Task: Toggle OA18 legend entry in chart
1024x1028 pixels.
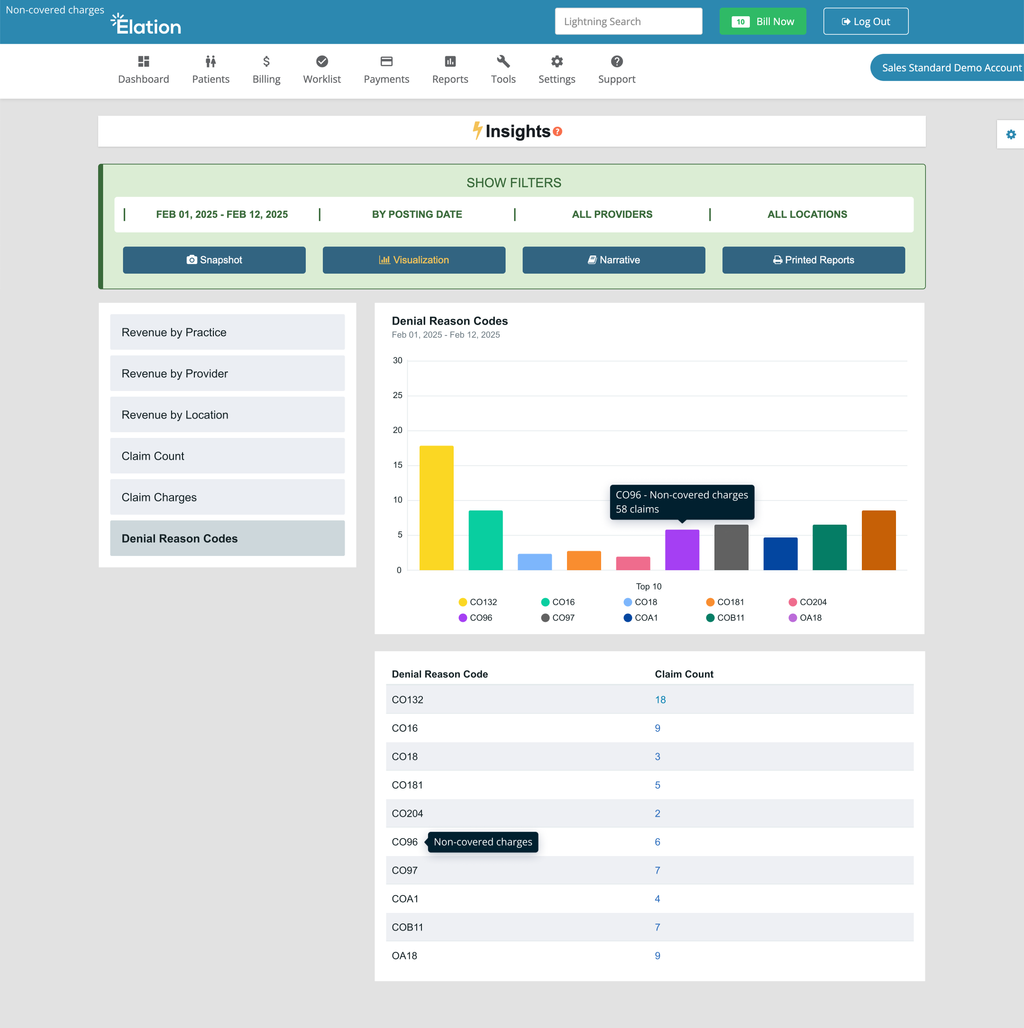Action: tap(805, 618)
